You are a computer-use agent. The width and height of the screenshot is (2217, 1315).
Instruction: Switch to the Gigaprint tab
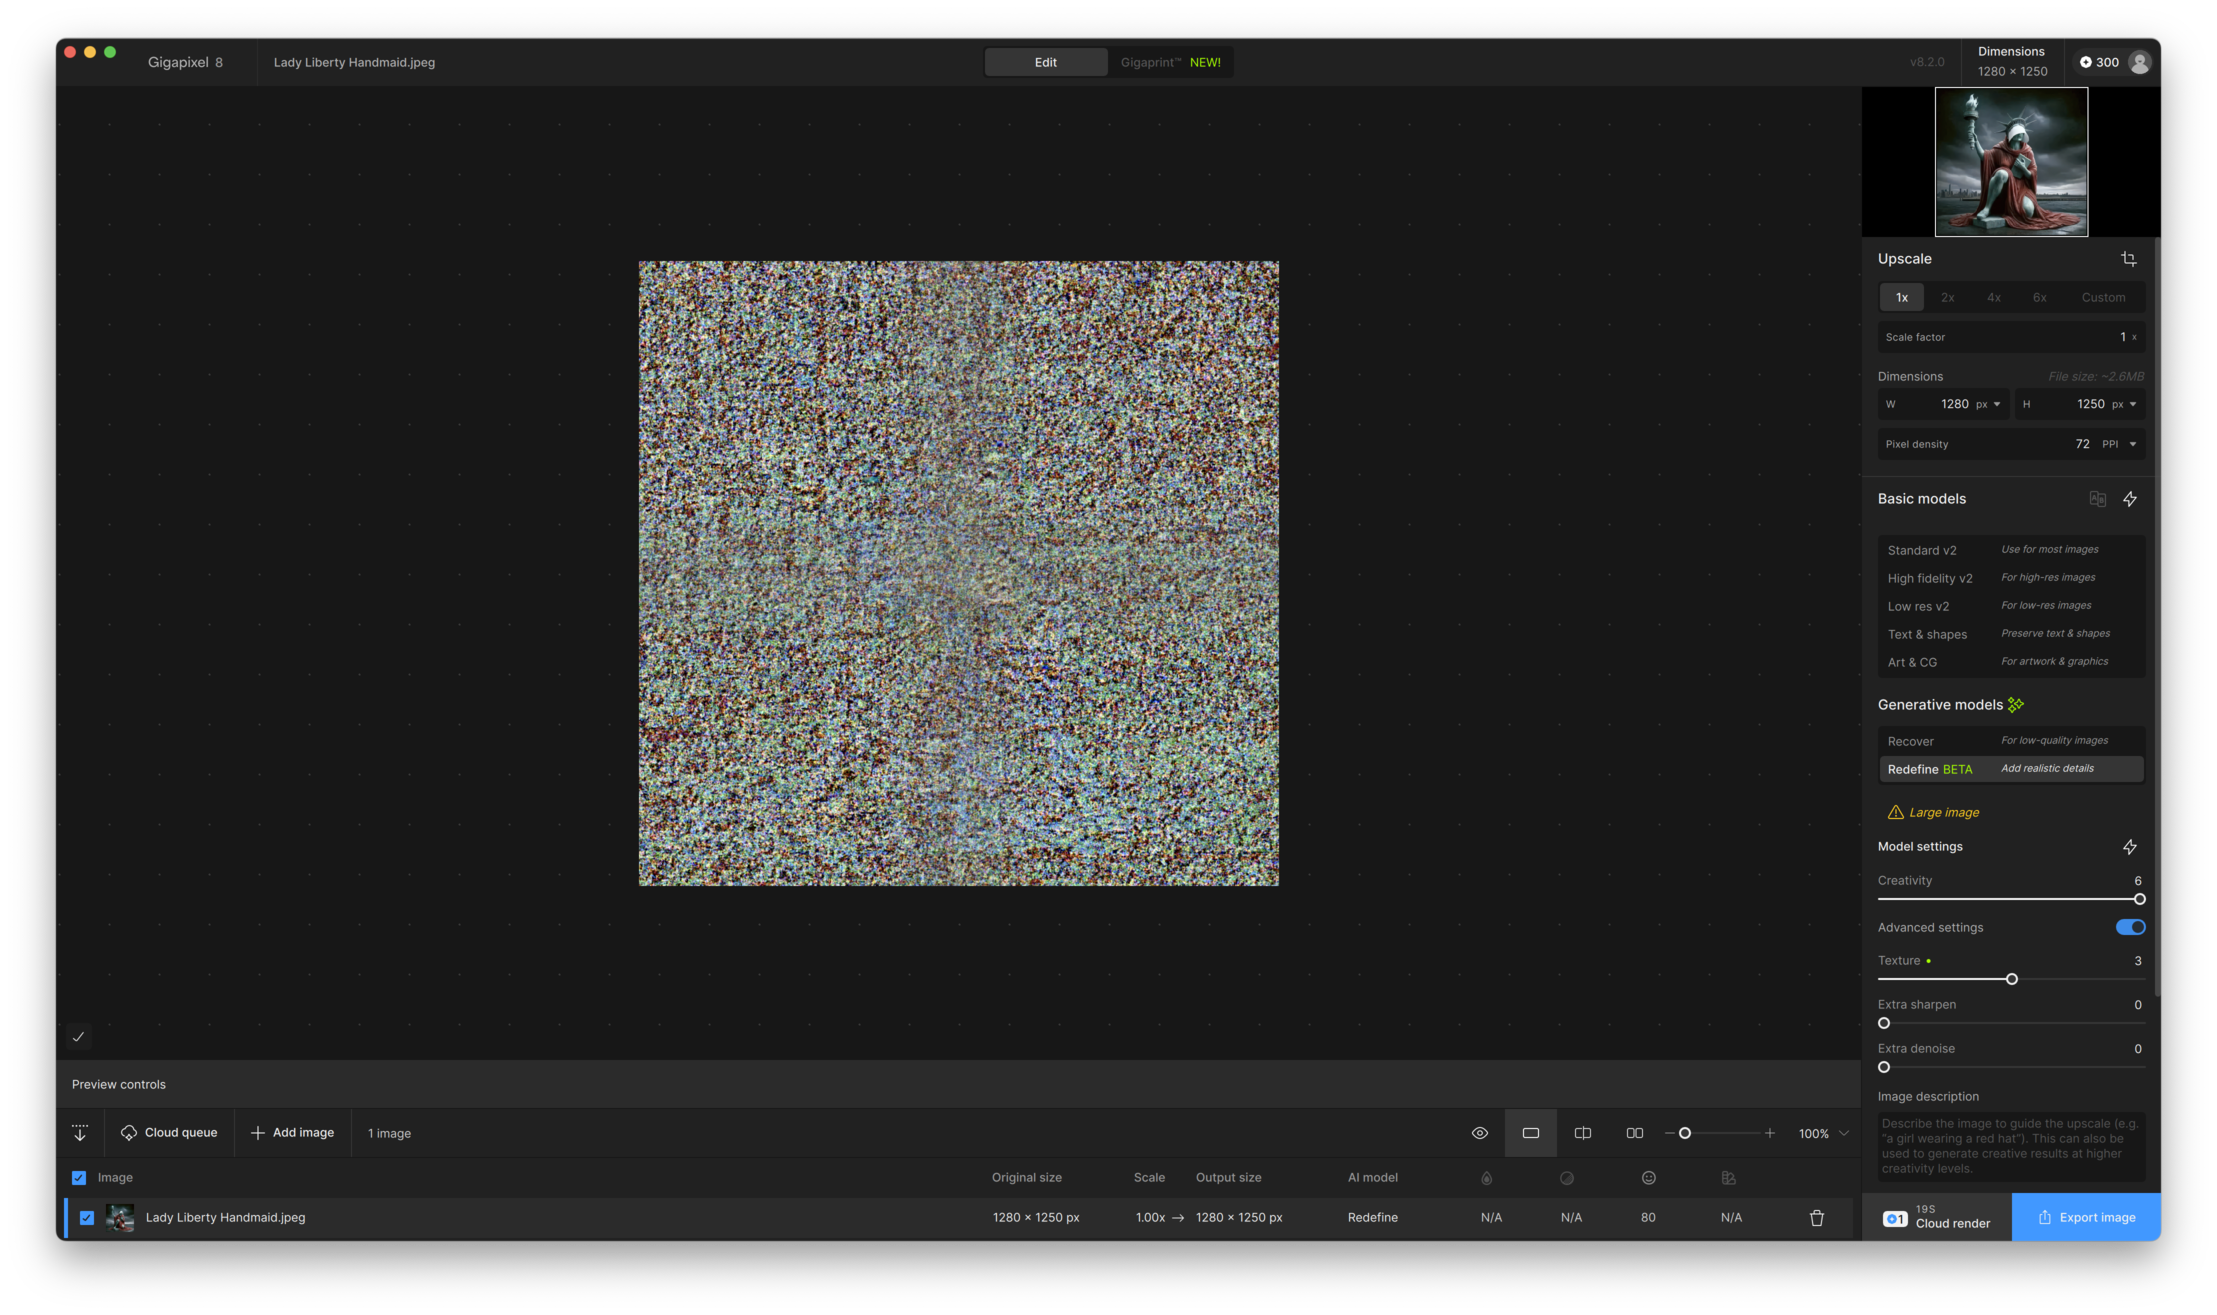(1169, 62)
